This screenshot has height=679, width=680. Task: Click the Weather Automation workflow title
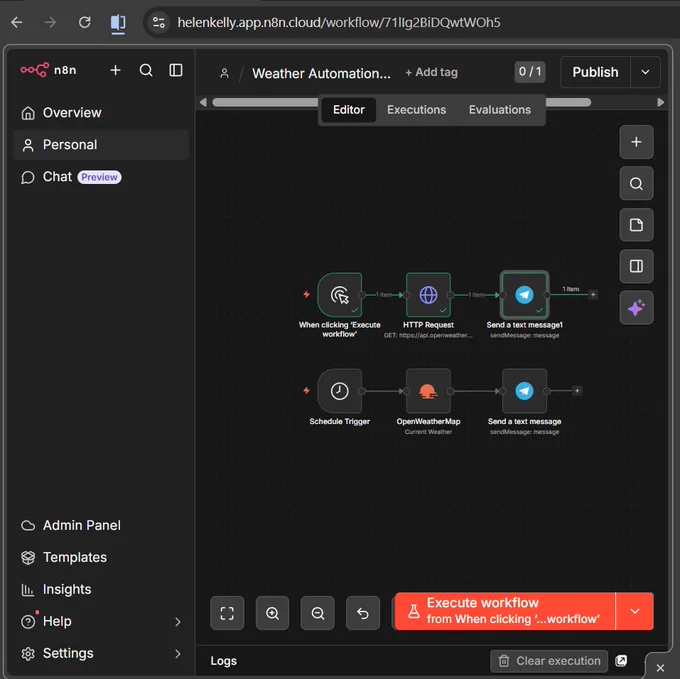click(x=321, y=73)
